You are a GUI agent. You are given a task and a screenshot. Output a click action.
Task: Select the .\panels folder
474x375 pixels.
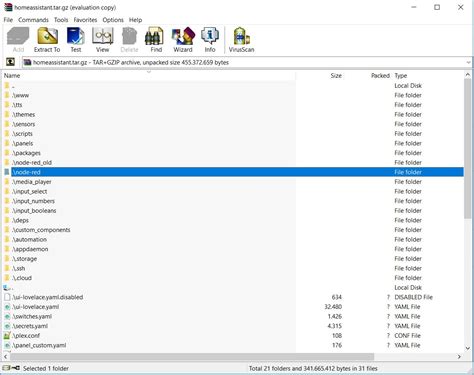23,144
